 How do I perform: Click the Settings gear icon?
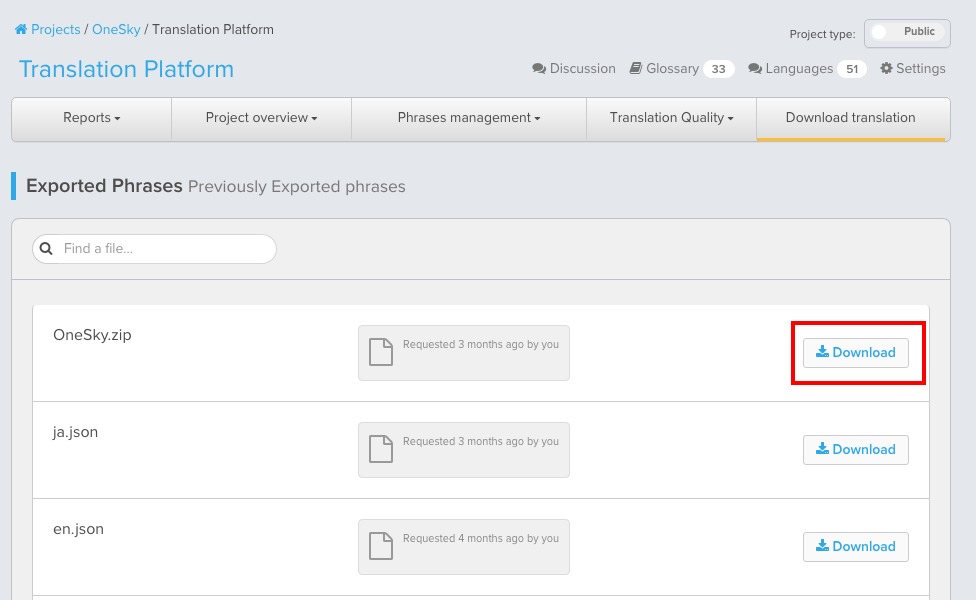pos(886,68)
